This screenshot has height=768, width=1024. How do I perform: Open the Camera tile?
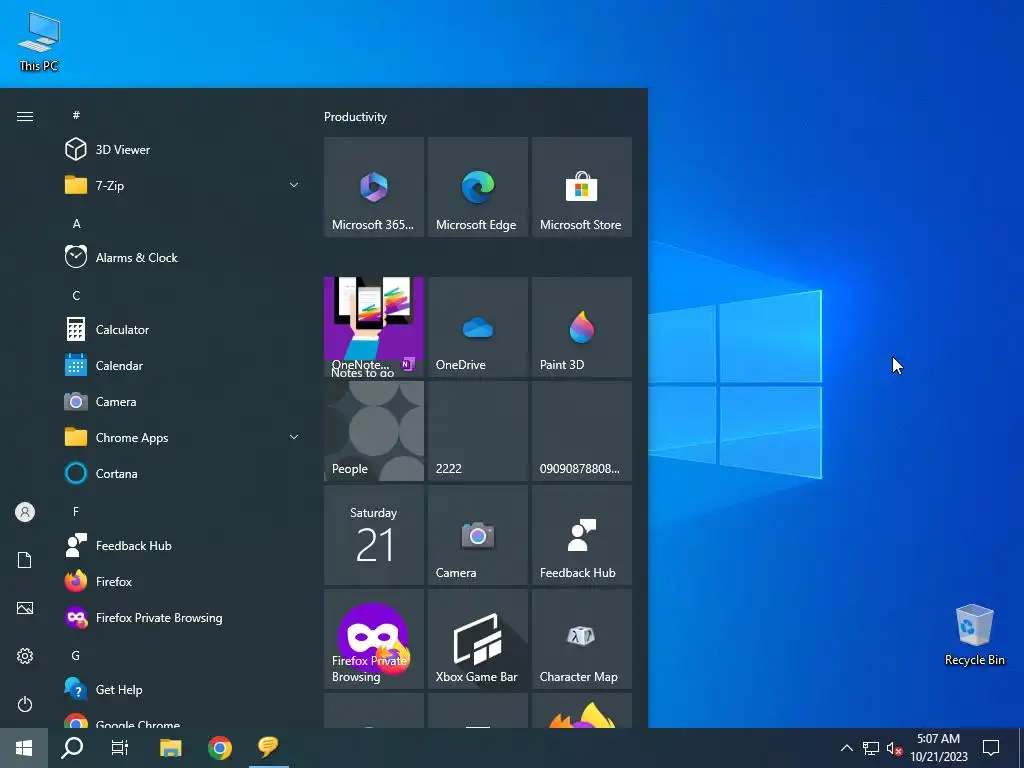pyautogui.click(x=477, y=535)
